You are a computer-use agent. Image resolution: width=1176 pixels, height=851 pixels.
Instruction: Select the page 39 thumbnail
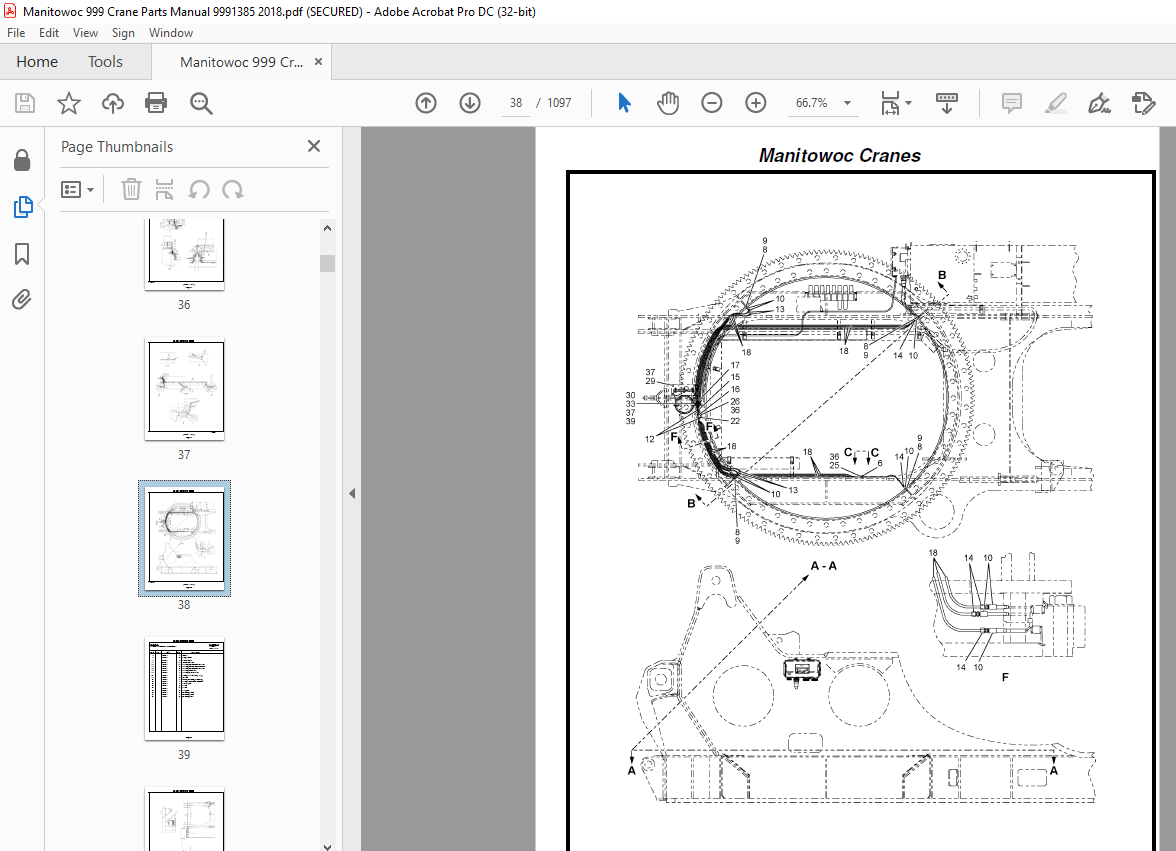point(184,688)
